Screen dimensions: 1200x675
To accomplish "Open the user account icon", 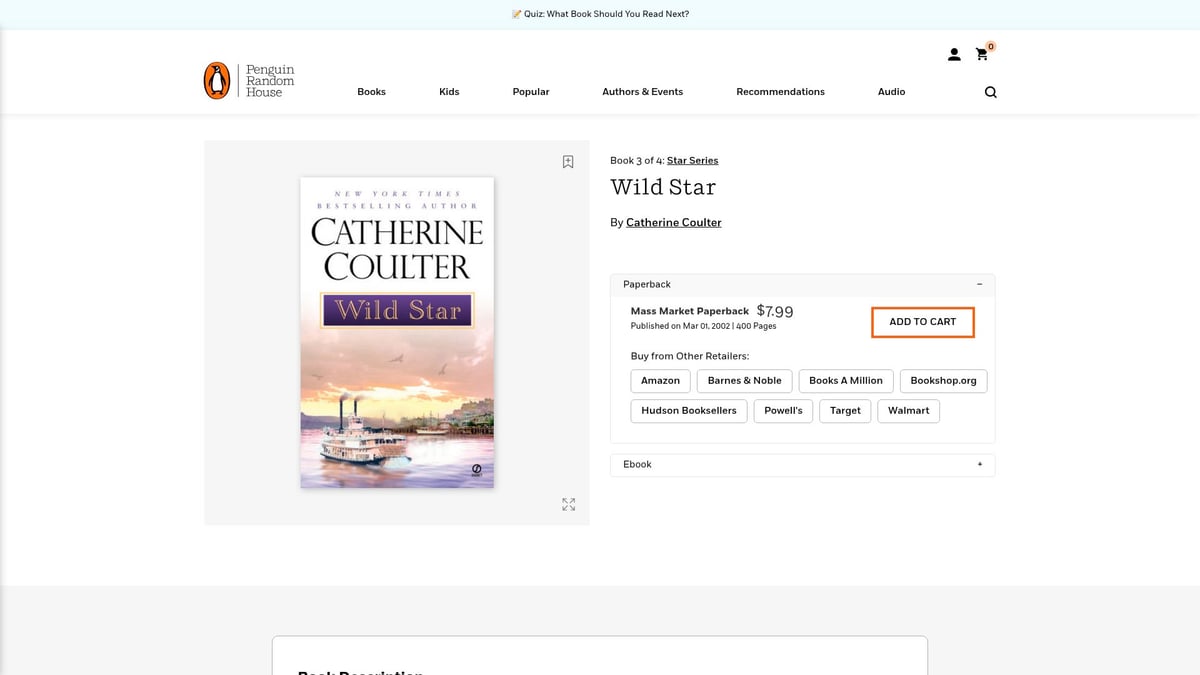I will pyautogui.click(x=954, y=54).
